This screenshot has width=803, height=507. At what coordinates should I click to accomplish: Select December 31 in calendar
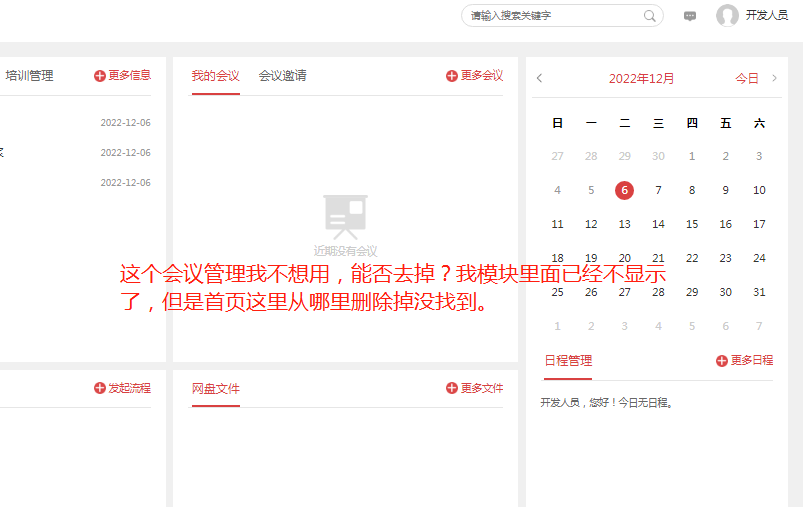[759, 292]
